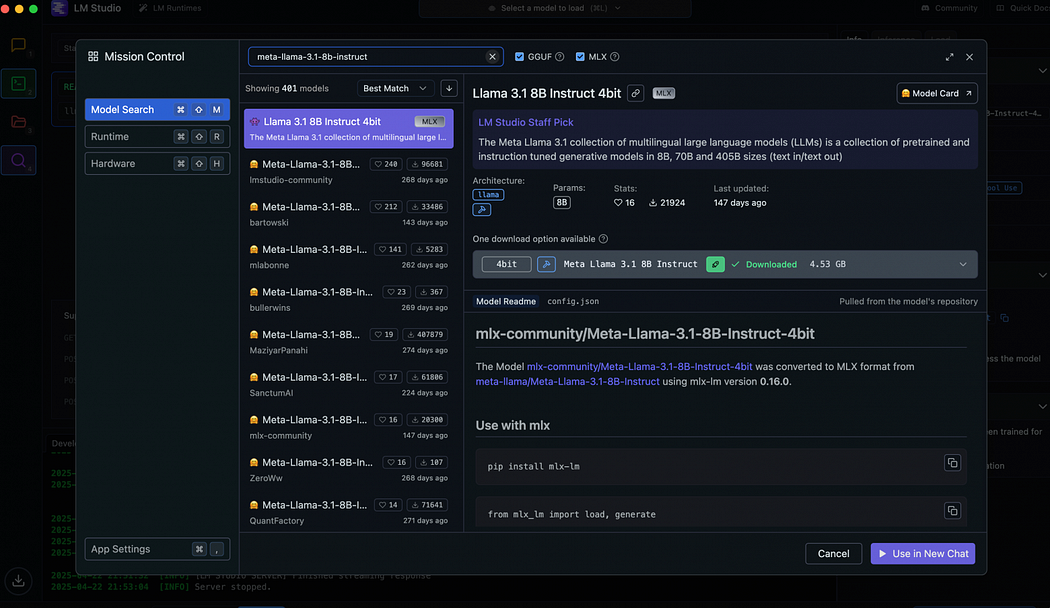Screen dimensions: 1050x608
Task: Select the bullerwins model result
Action: click(348, 299)
